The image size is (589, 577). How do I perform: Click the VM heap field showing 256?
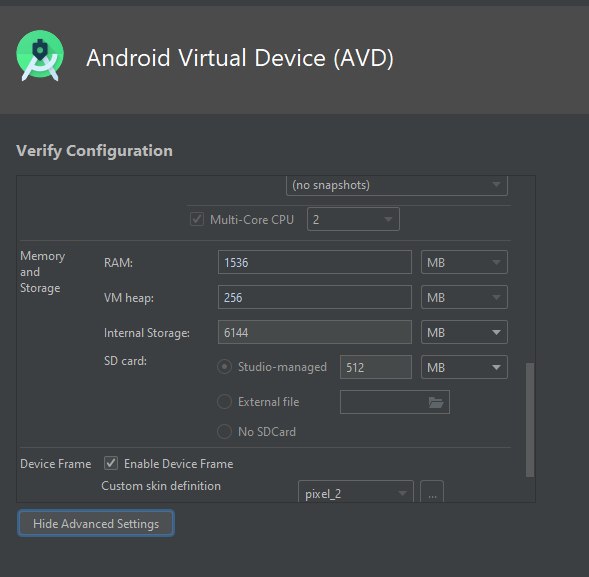[x=315, y=297]
